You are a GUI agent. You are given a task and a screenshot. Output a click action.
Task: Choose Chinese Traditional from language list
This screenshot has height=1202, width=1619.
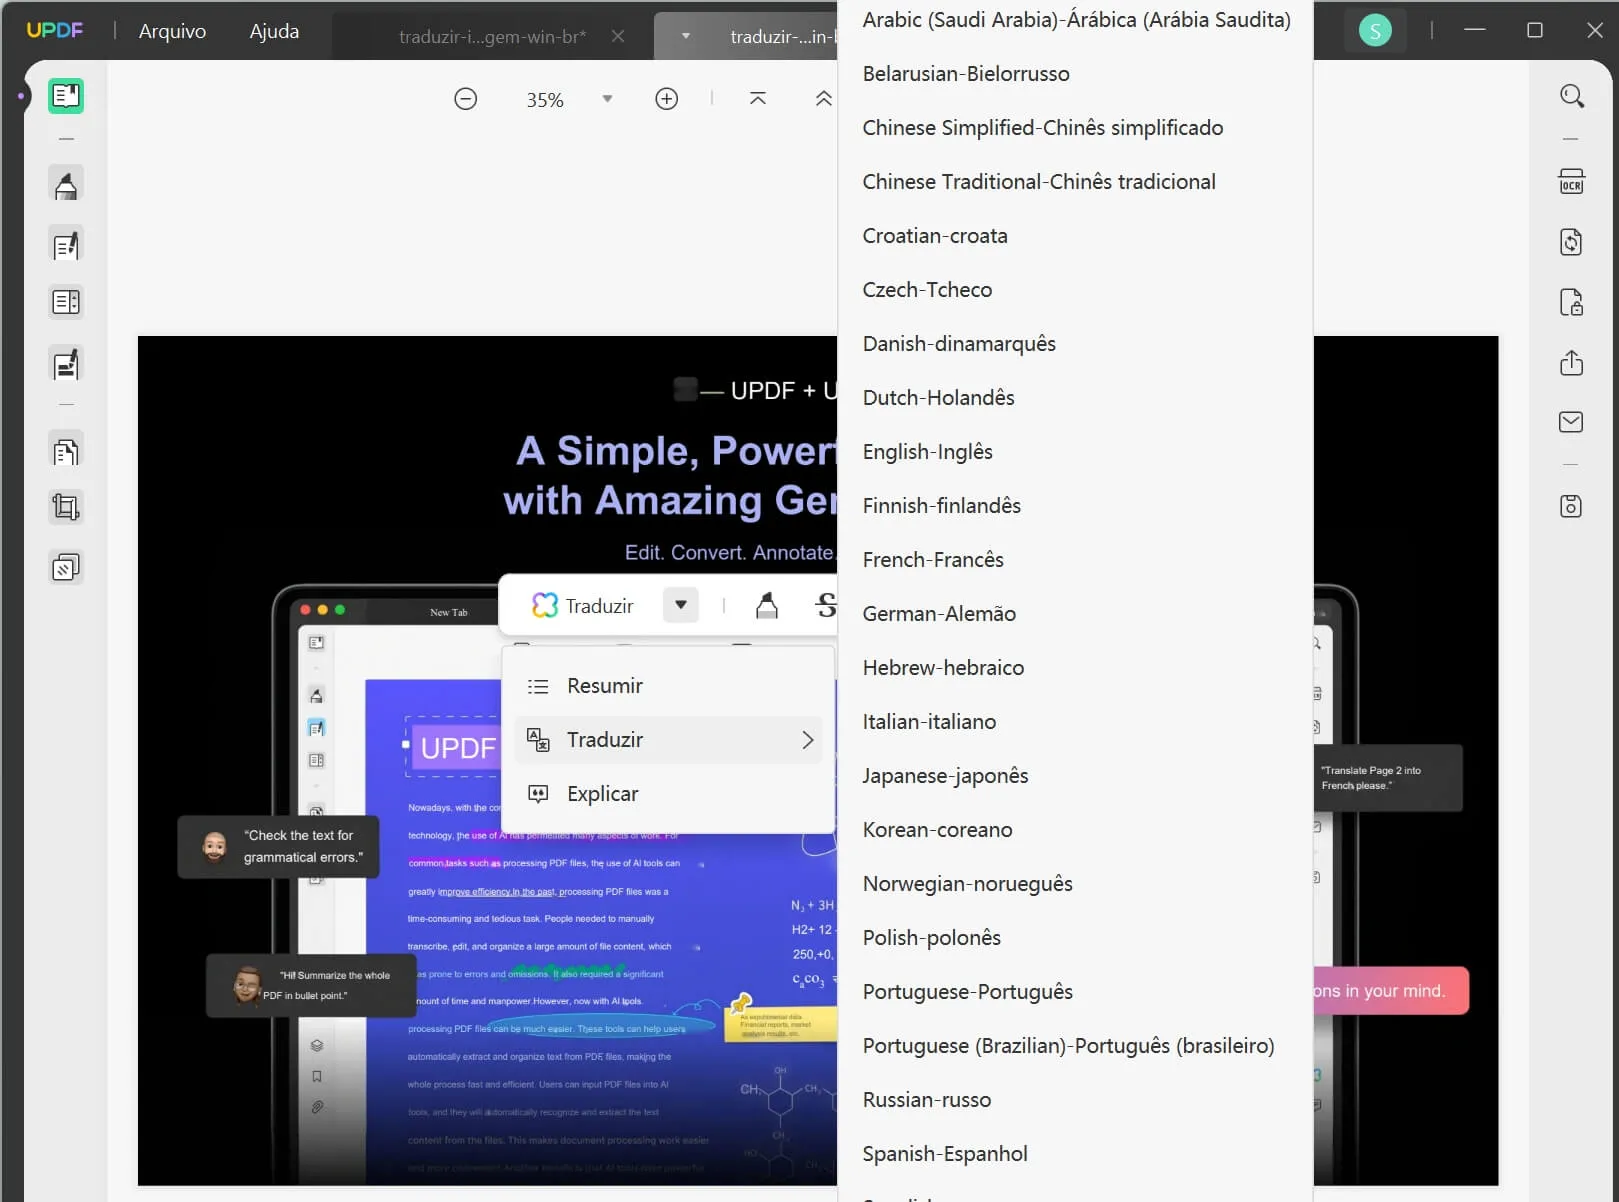point(1075,182)
